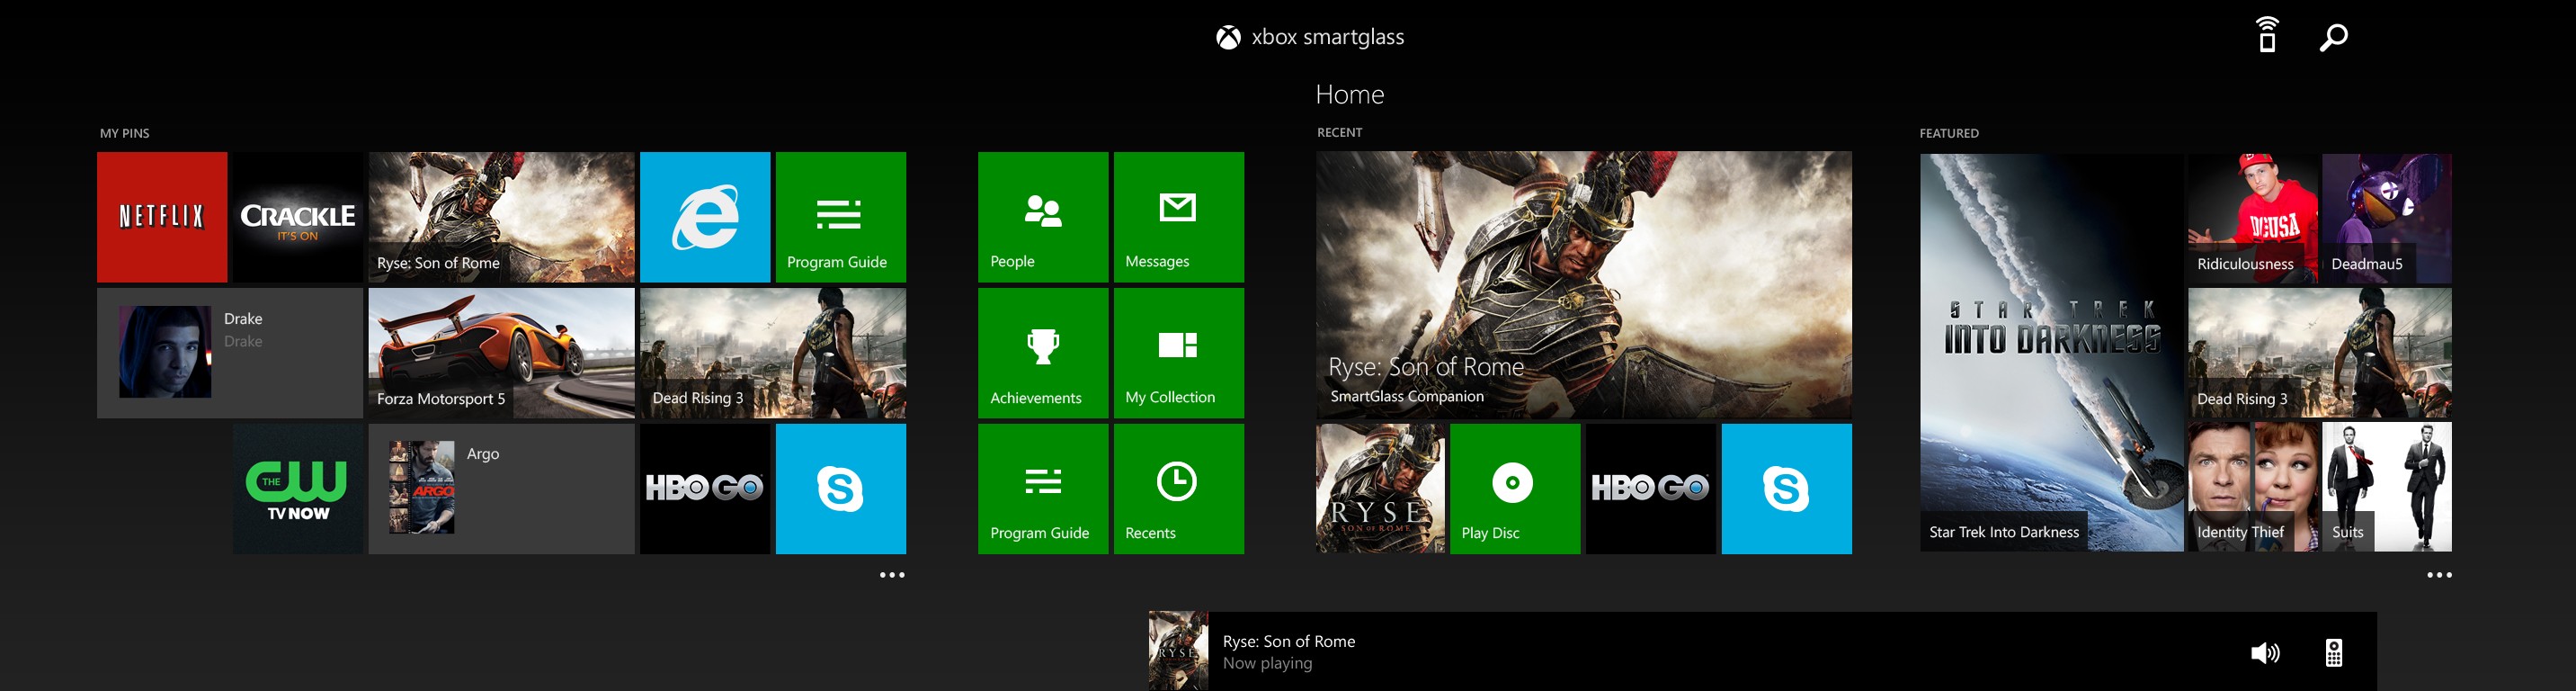Open Forza Motorsport 5 tile
Screen dimensions: 2576x691
(x=501, y=352)
